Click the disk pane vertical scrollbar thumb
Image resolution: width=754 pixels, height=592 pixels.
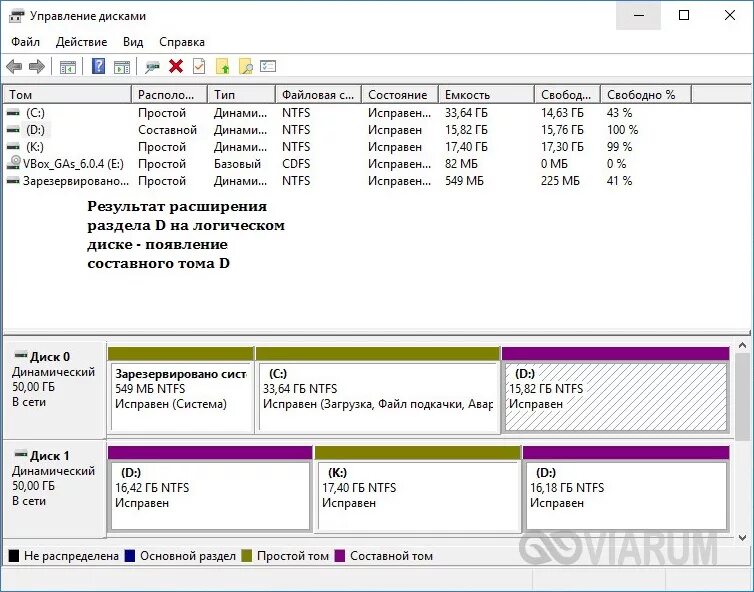pos(742,397)
